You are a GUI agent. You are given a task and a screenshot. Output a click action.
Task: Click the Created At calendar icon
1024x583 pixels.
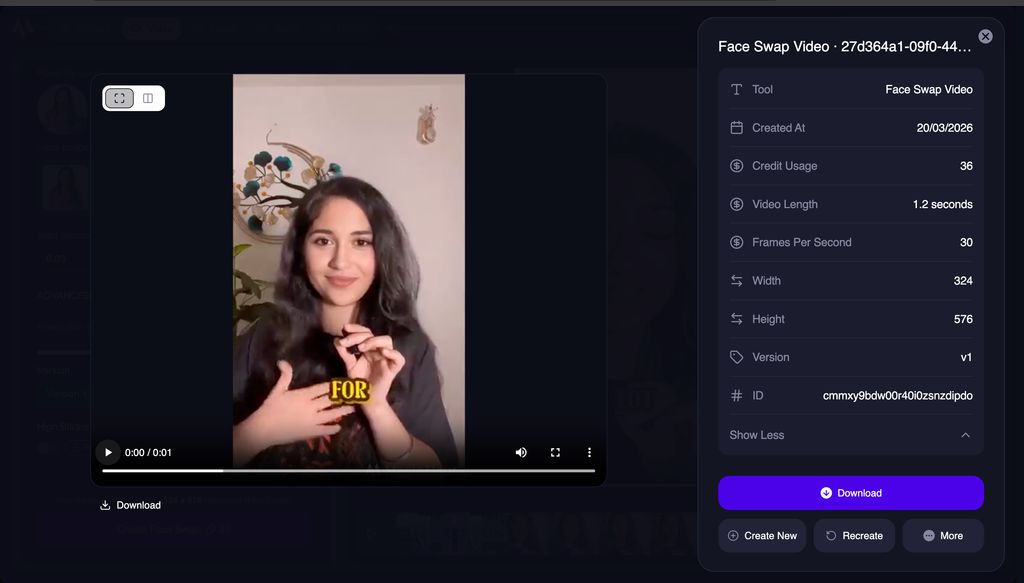(737, 128)
